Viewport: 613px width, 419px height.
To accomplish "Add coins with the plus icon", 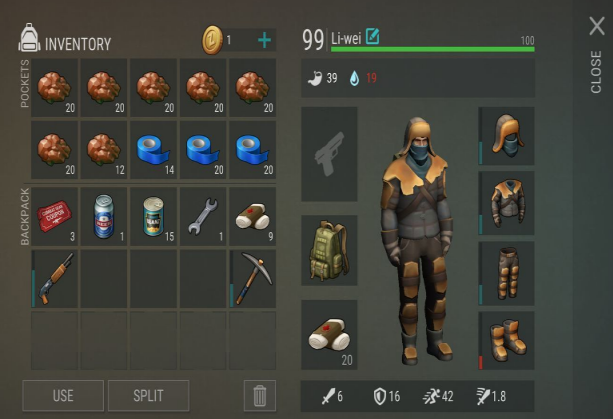I will pos(265,40).
